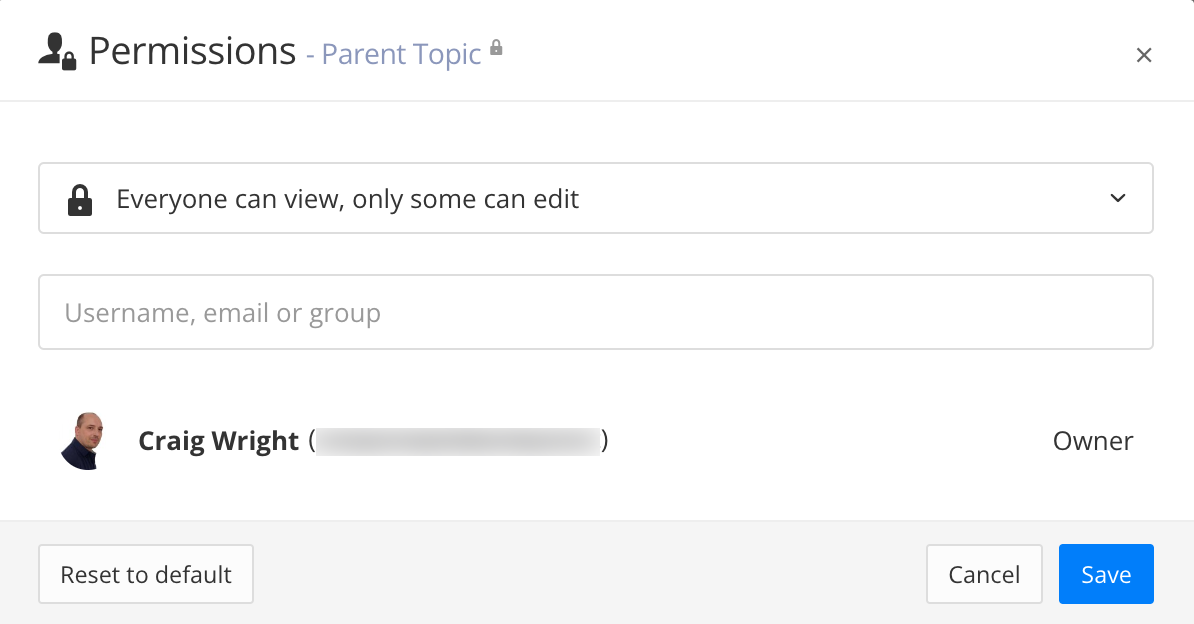The image size is (1194, 624).
Task: Click the avatar next to the Owner entry
Action: pos(84,440)
